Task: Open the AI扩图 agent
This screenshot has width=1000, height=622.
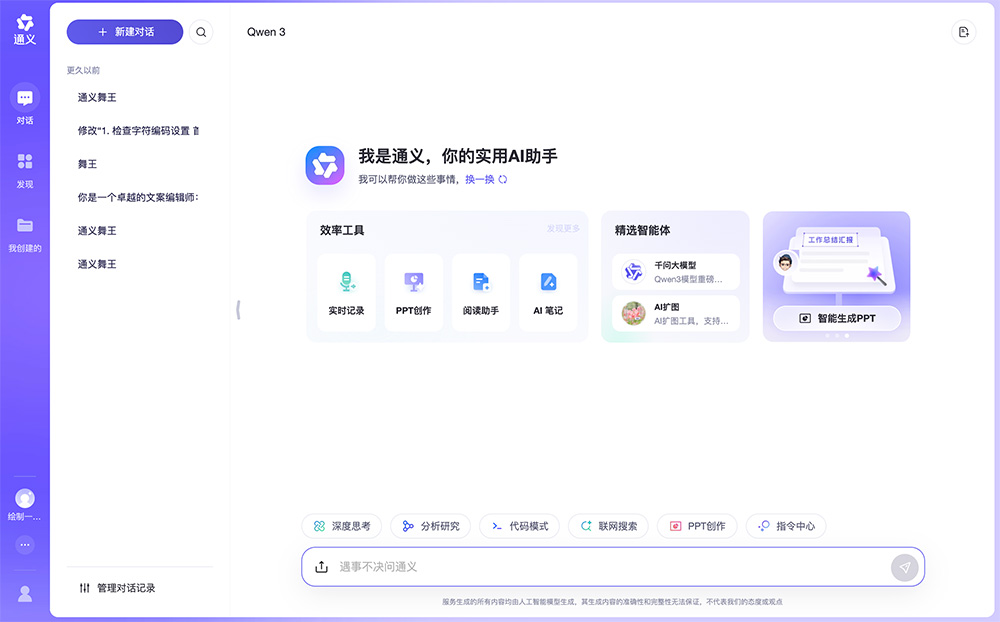Action: click(x=676, y=313)
